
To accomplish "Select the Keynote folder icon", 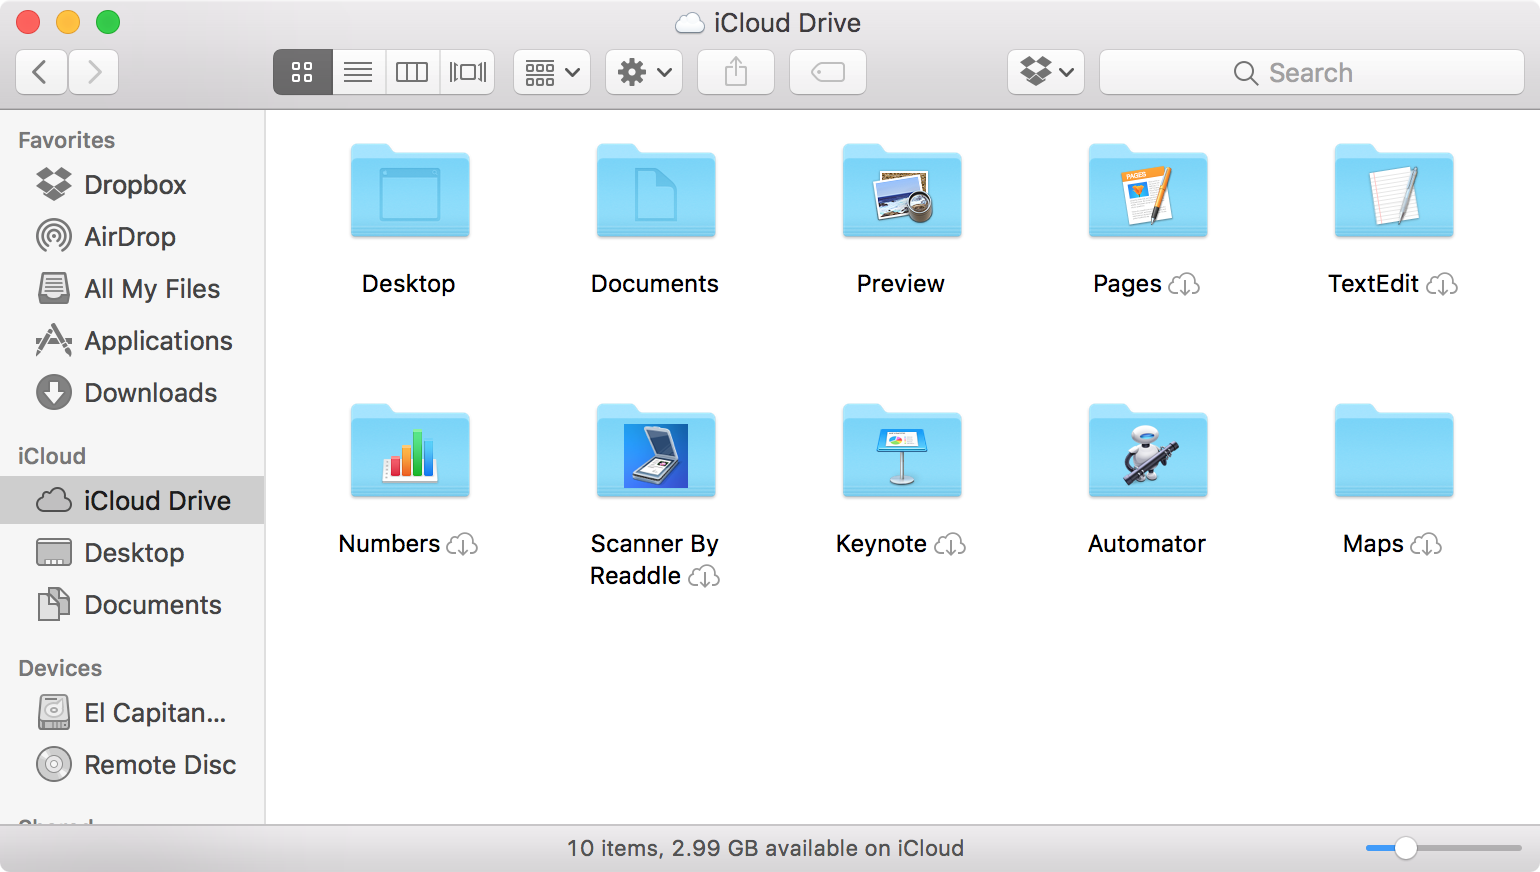I will (902, 451).
